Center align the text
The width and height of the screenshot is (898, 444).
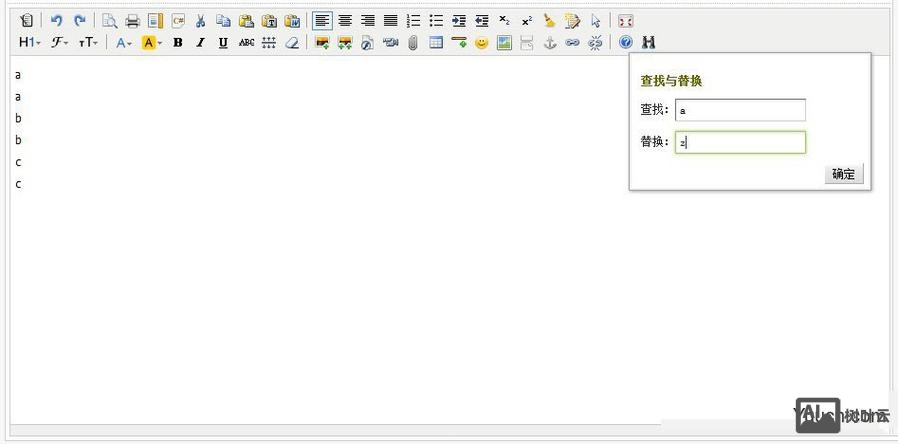click(345, 21)
